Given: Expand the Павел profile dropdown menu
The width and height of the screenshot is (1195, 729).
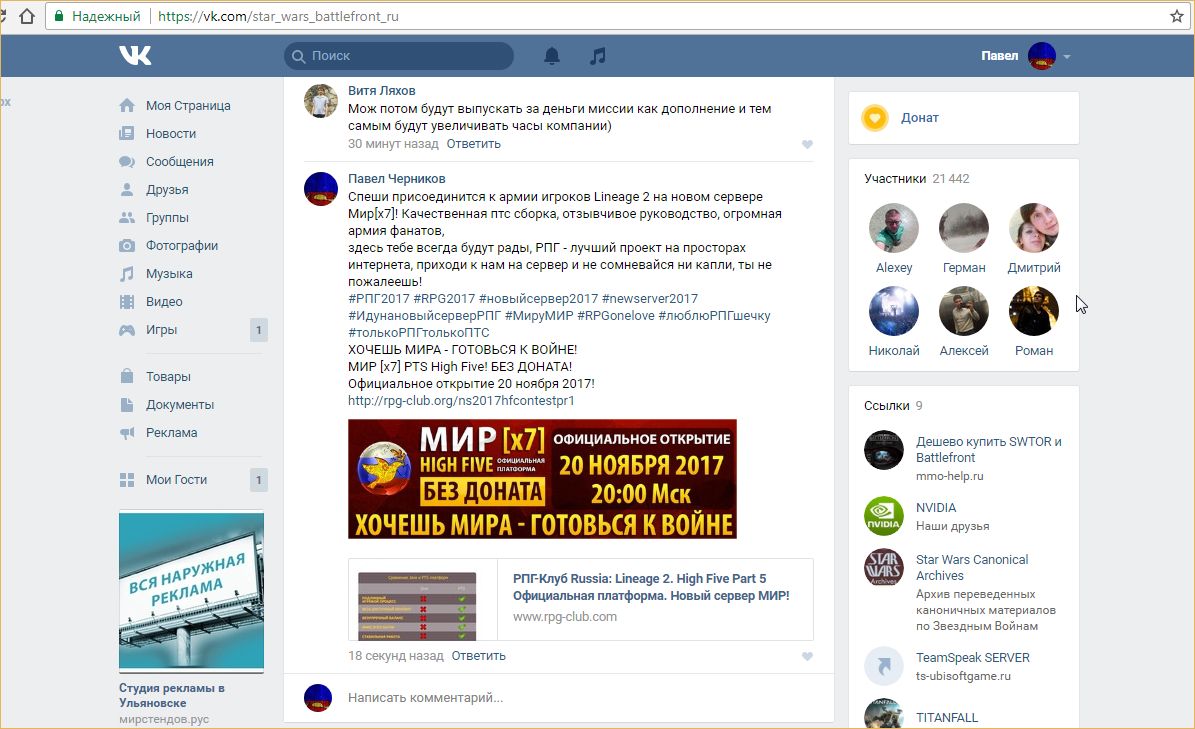Looking at the screenshot, I should [x=1067, y=57].
